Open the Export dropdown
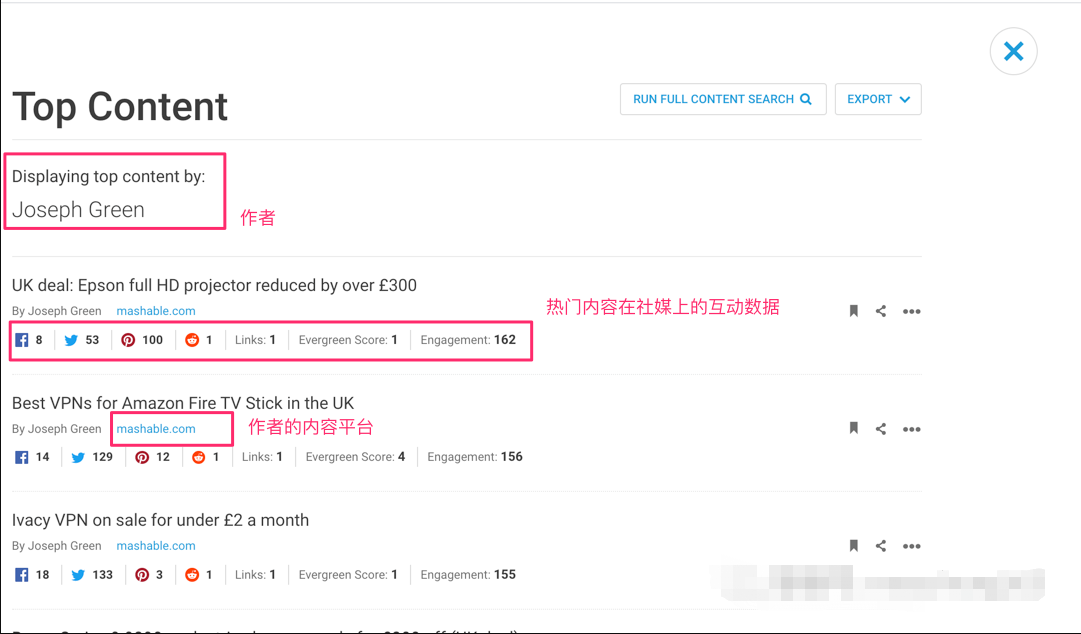 [877, 99]
